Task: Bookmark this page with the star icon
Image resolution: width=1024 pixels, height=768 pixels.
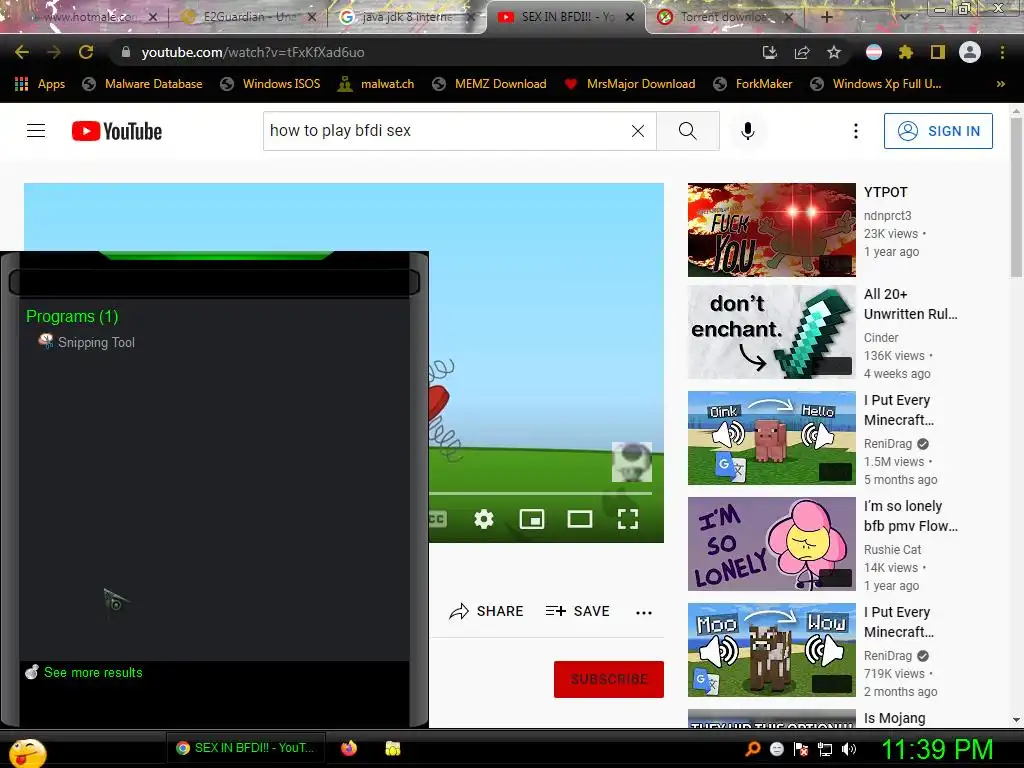Action: click(834, 52)
